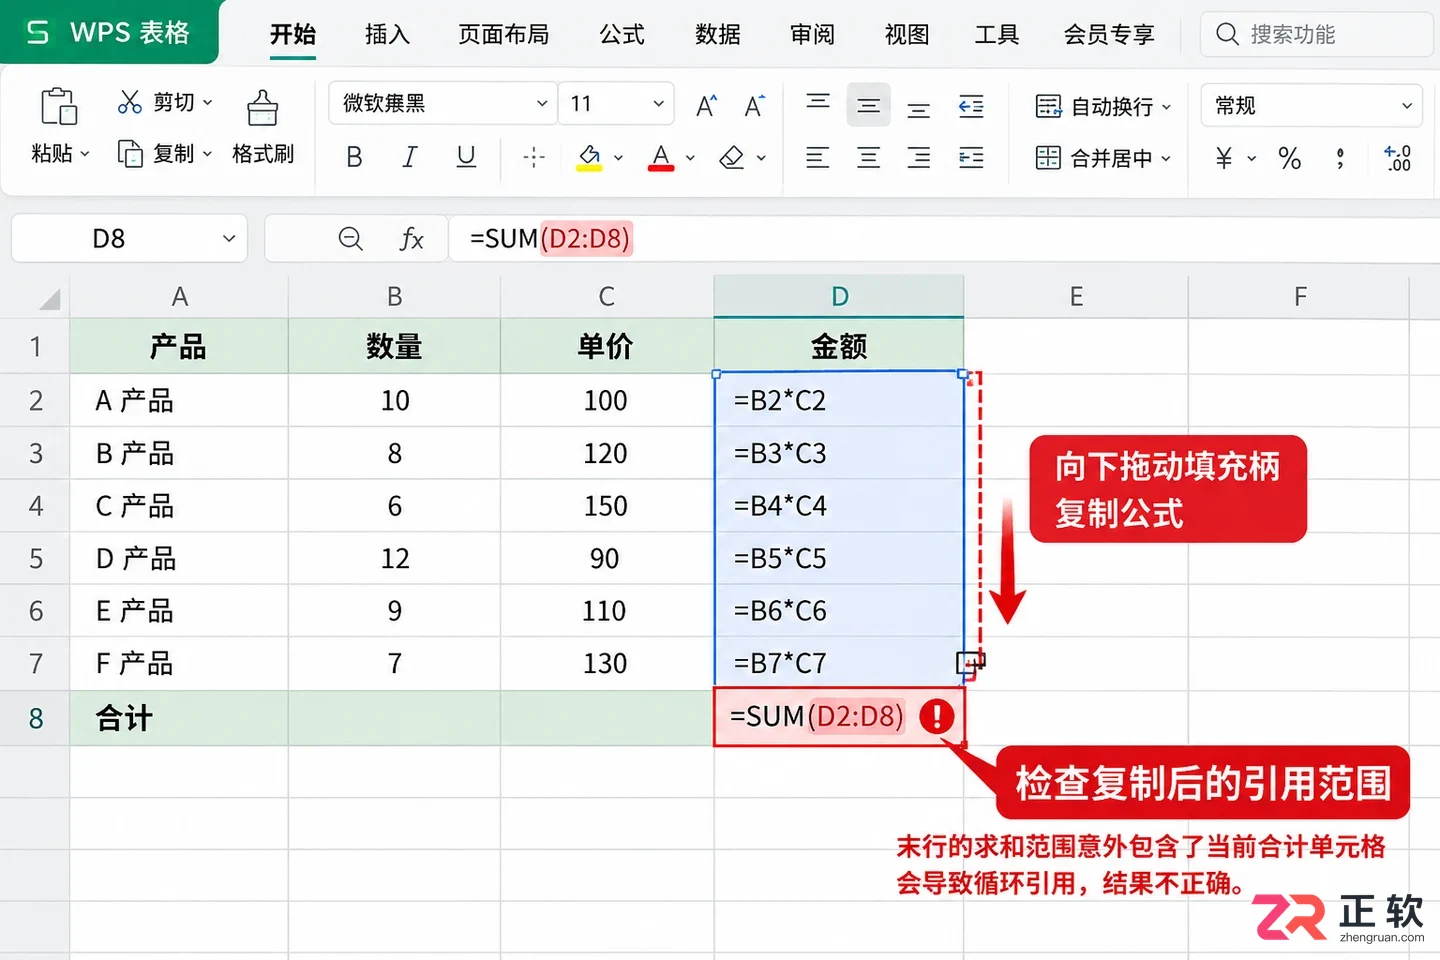This screenshot has width=1440, height=960.
Task: Toggle underline formatting
Action: point(466,157)
